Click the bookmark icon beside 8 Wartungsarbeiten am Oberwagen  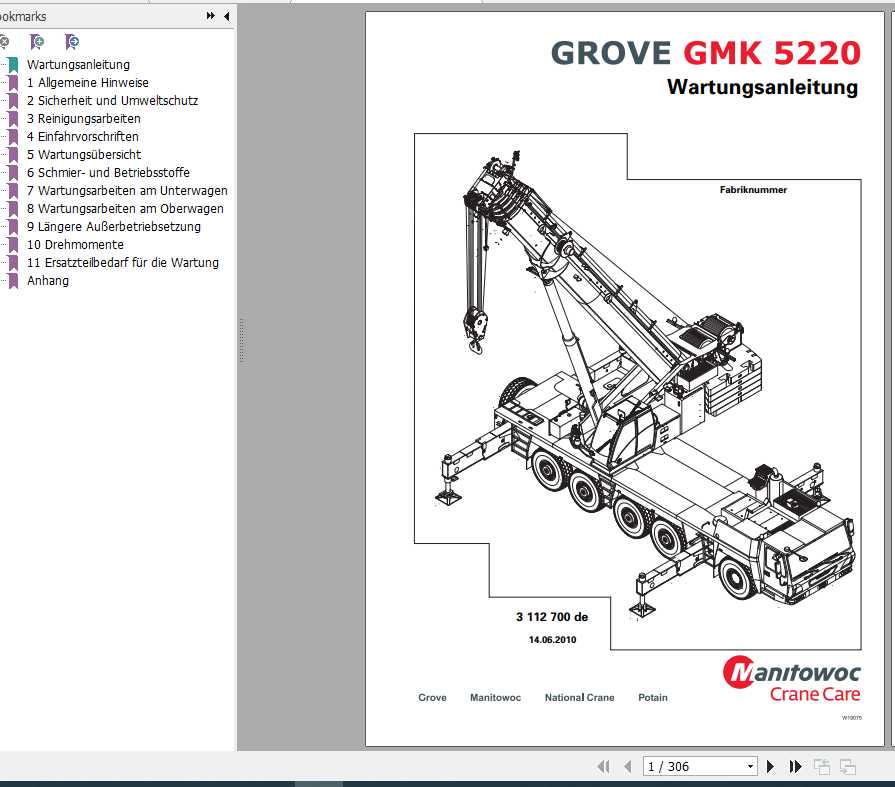click(13, 208)
